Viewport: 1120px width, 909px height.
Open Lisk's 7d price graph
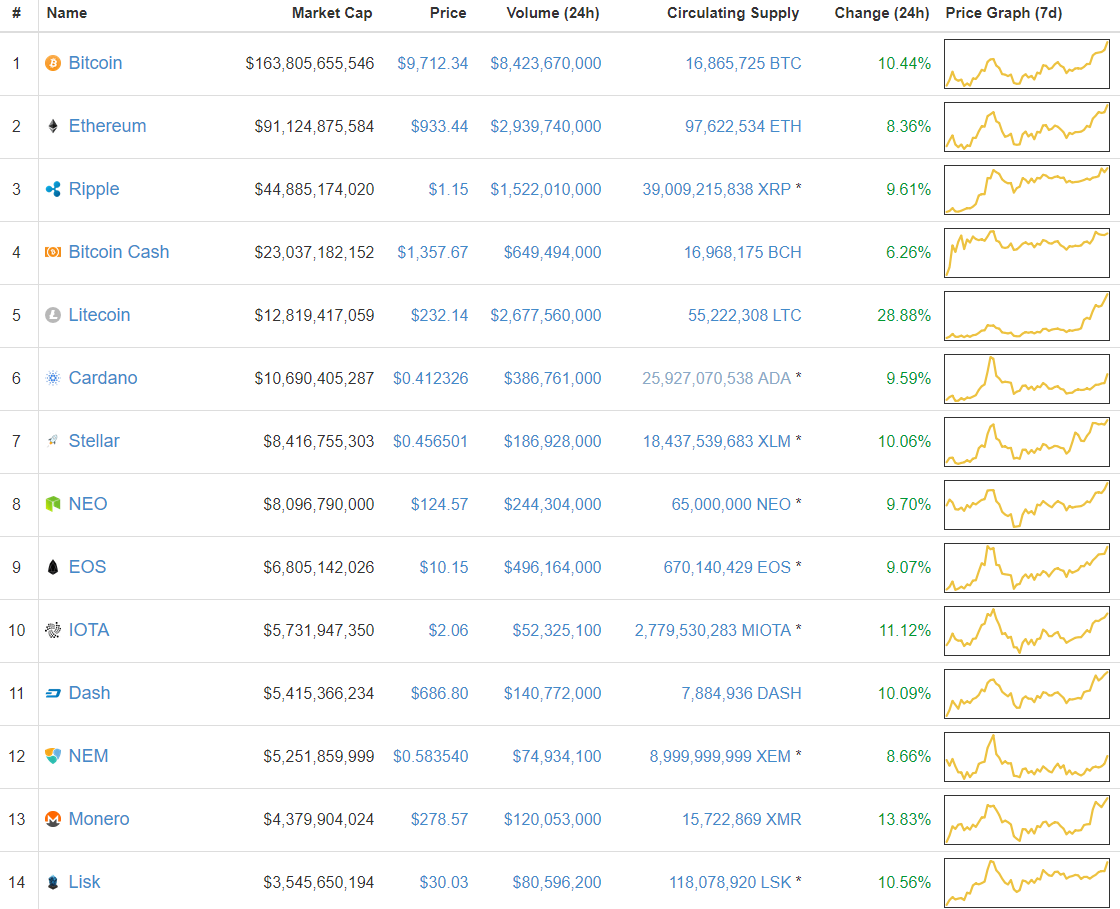tap(1026, 882)
